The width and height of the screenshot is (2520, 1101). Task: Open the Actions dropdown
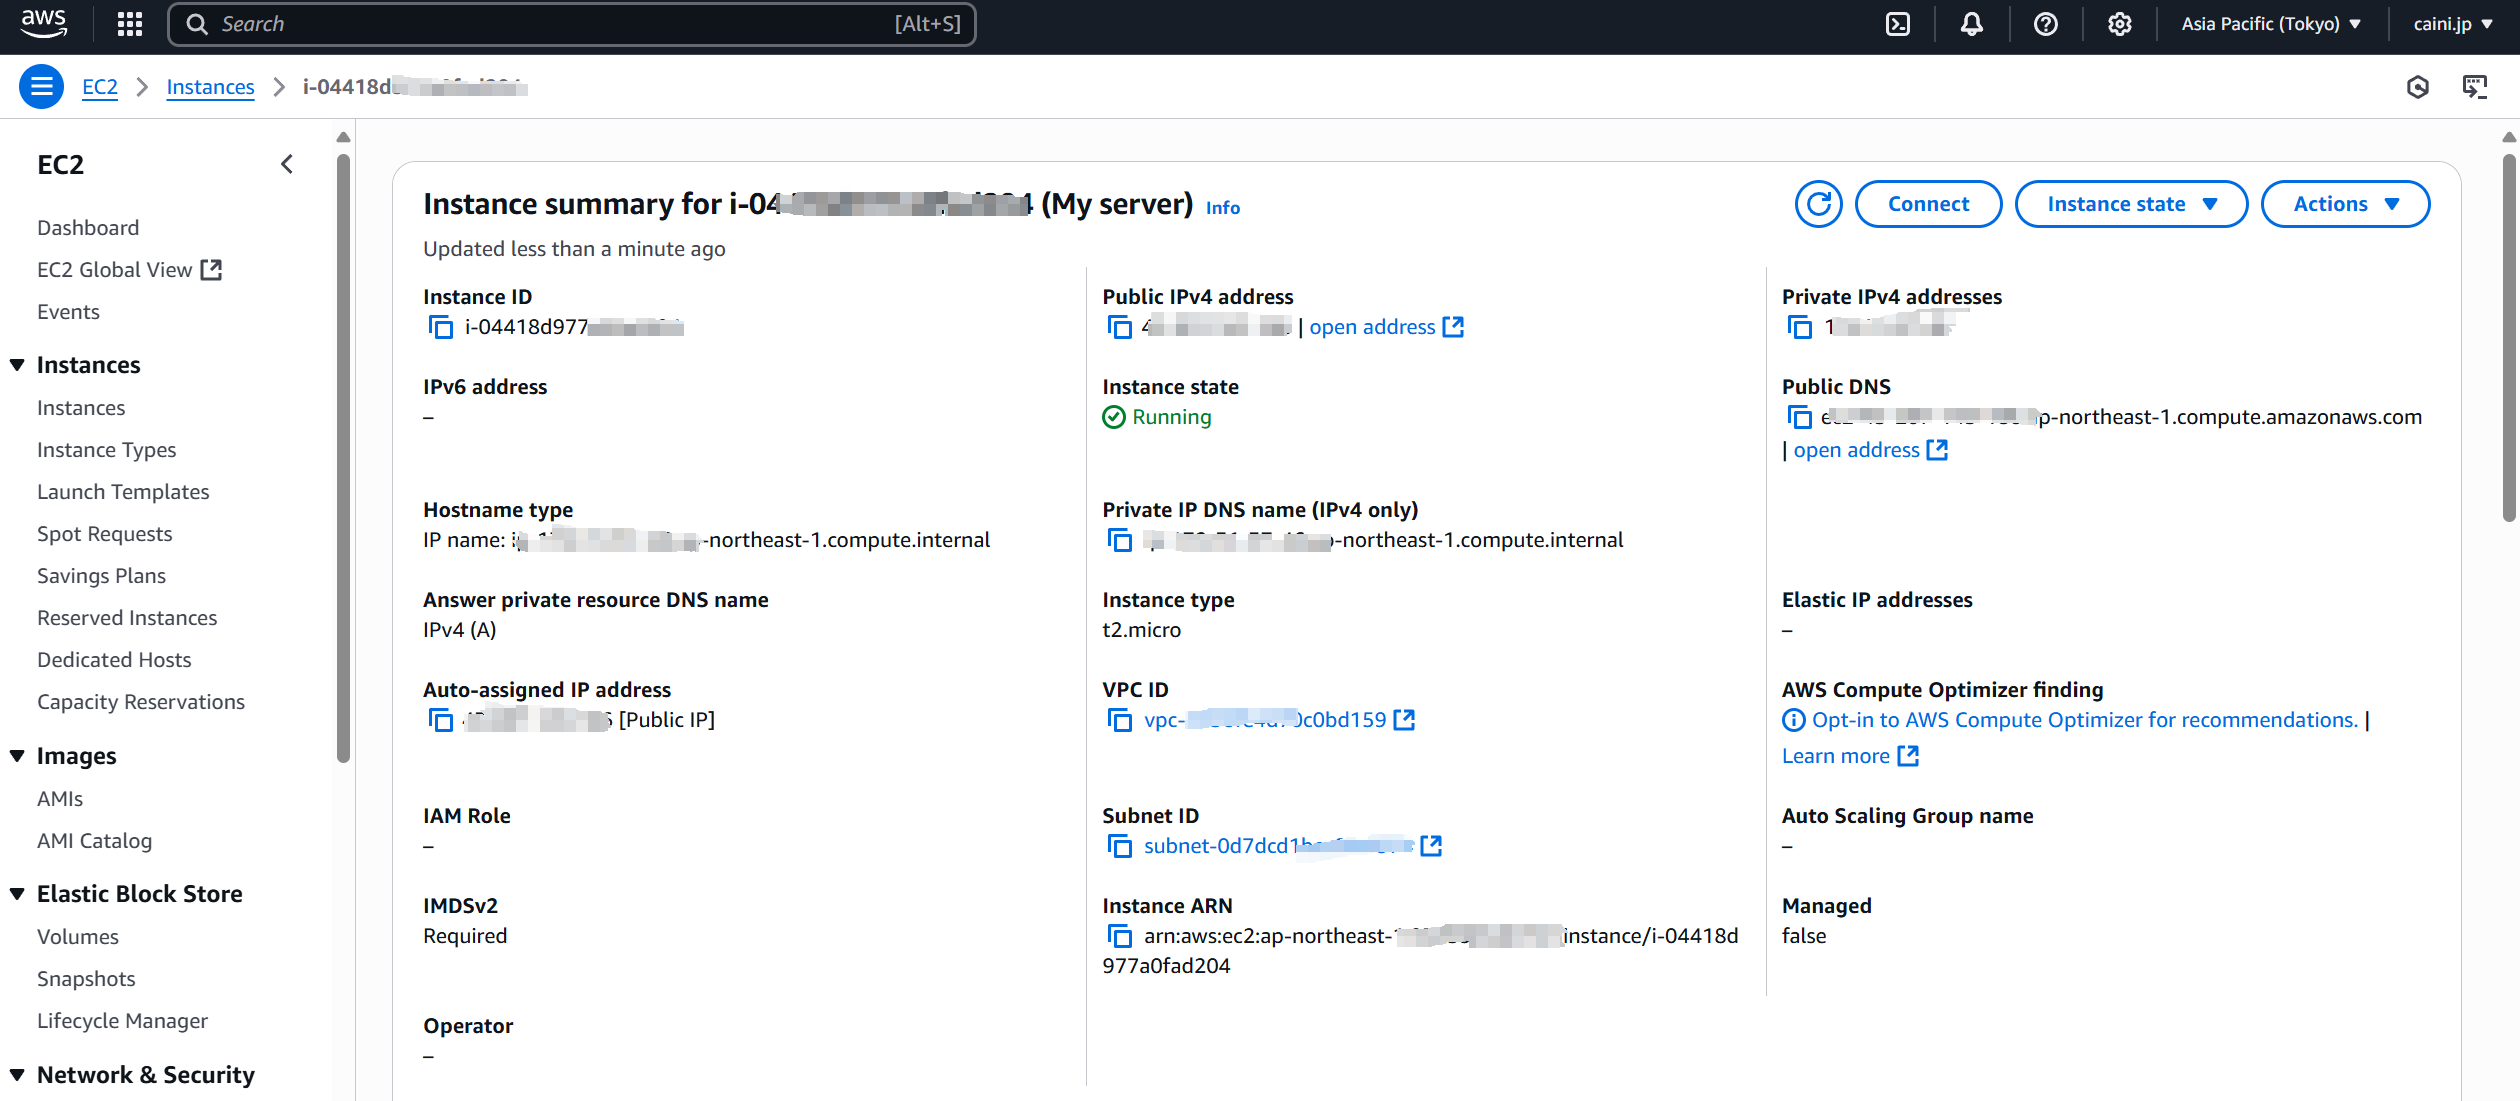coord(2345,204)
